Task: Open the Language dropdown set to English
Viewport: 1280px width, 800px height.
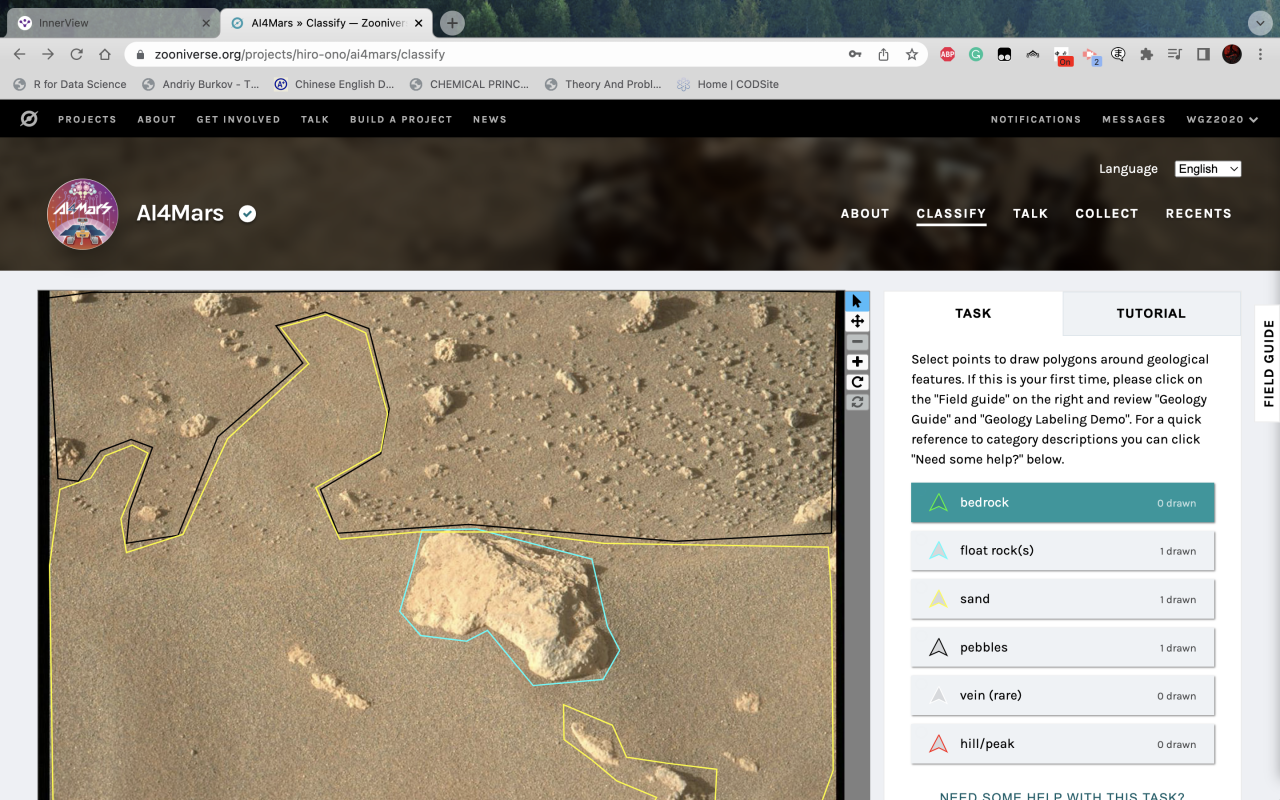Action: 1208,169
